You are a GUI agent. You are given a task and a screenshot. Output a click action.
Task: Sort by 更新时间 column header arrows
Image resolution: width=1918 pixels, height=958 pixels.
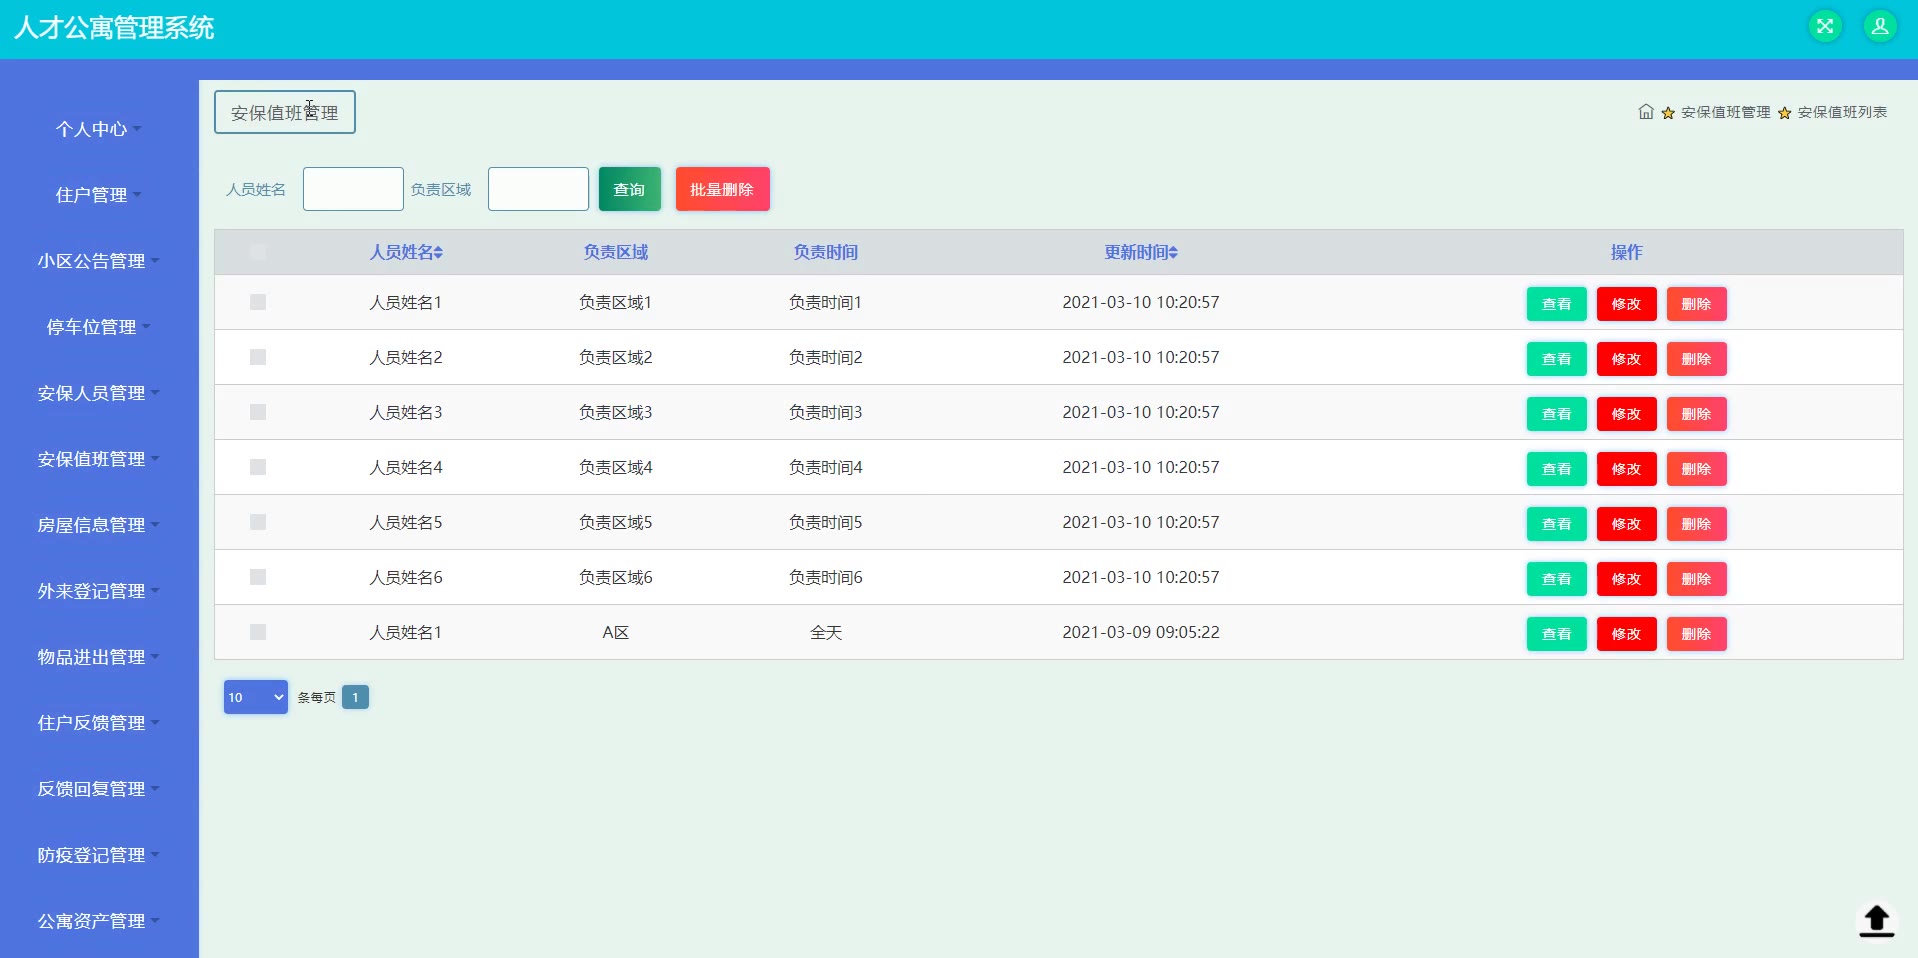tap(1173, 253)
